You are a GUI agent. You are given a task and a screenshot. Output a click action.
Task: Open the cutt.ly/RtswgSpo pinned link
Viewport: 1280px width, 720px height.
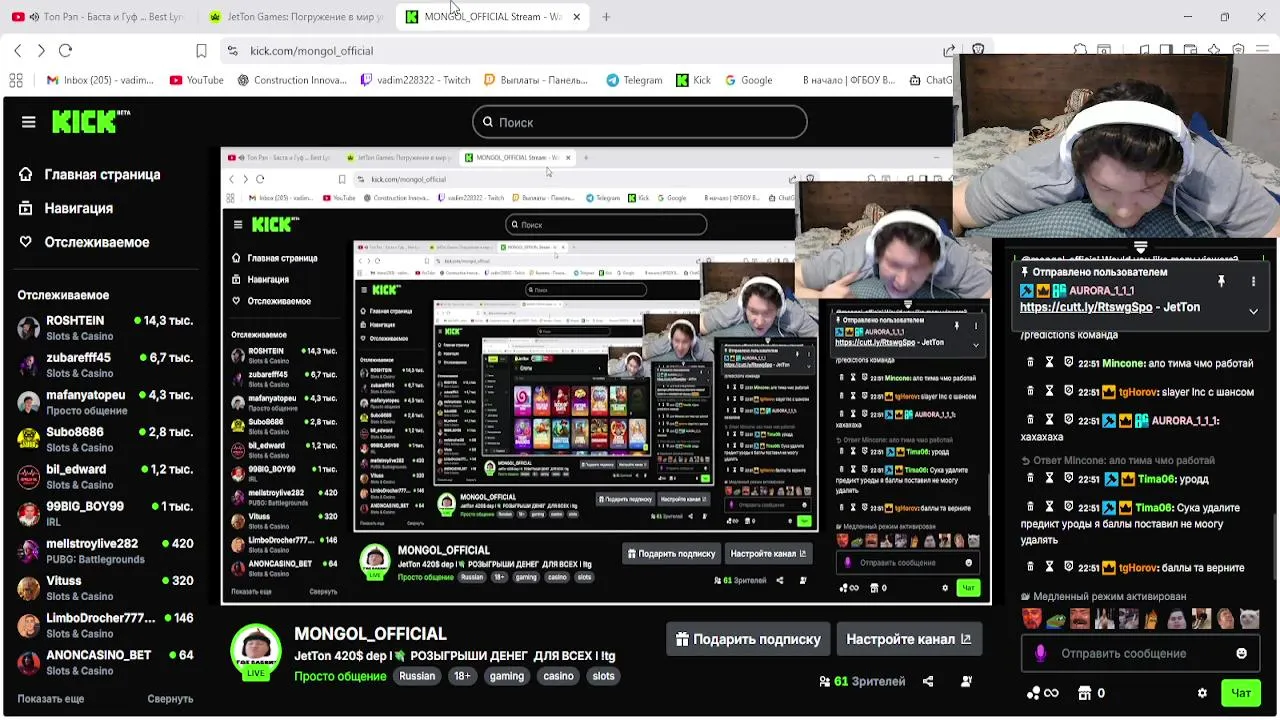pos(1086,307)
